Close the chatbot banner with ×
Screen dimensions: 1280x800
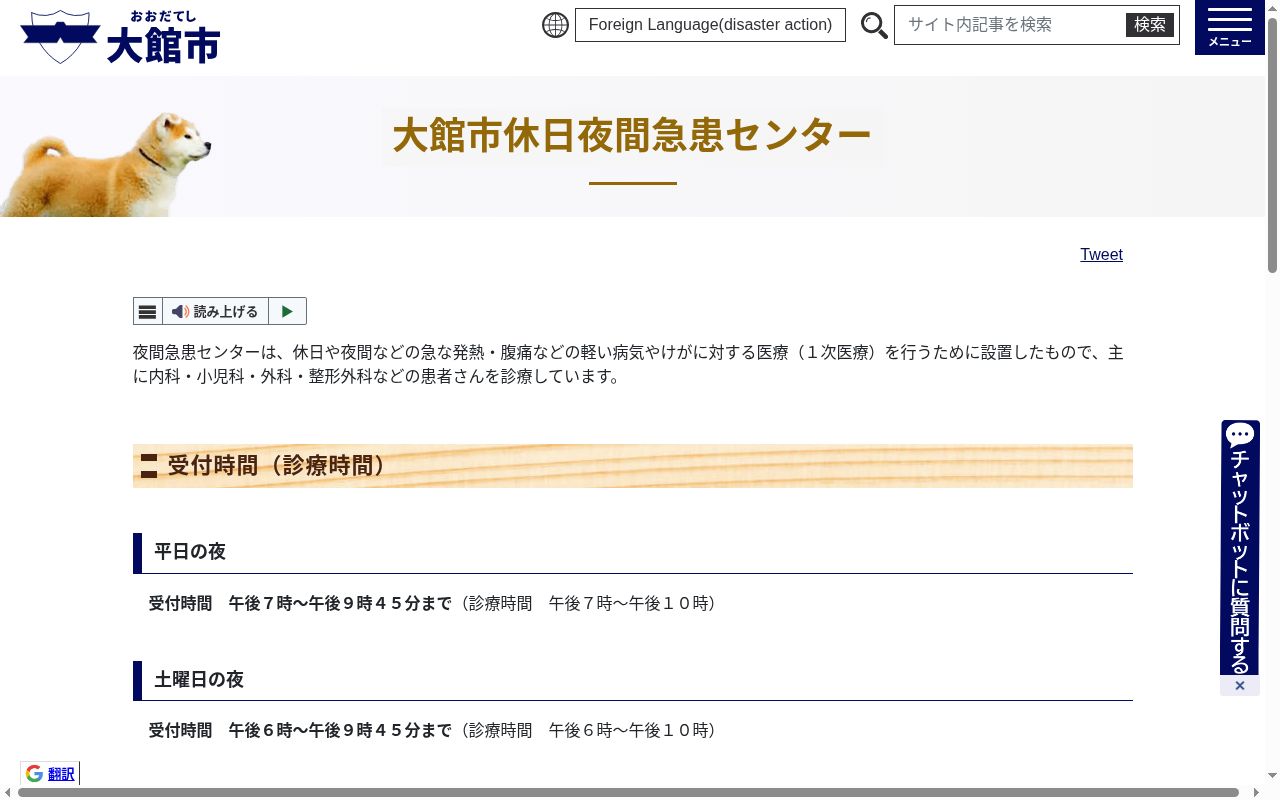(x=1240, y=686)
